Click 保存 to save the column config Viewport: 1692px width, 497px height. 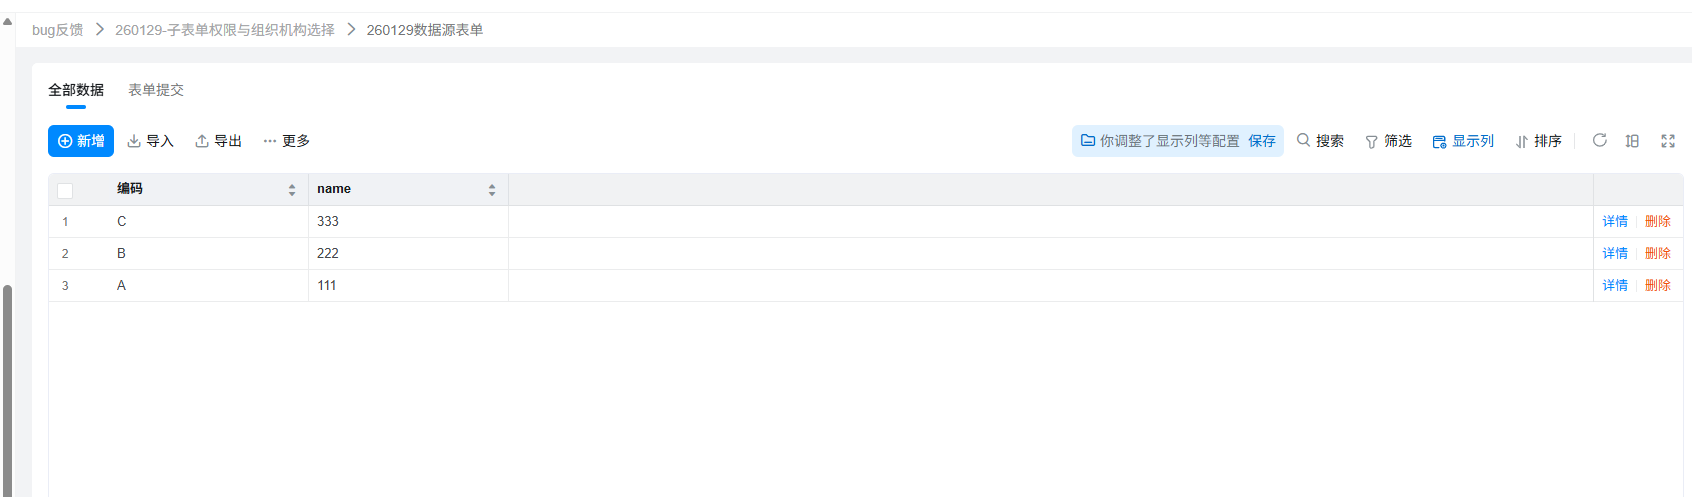(1262, 141)
